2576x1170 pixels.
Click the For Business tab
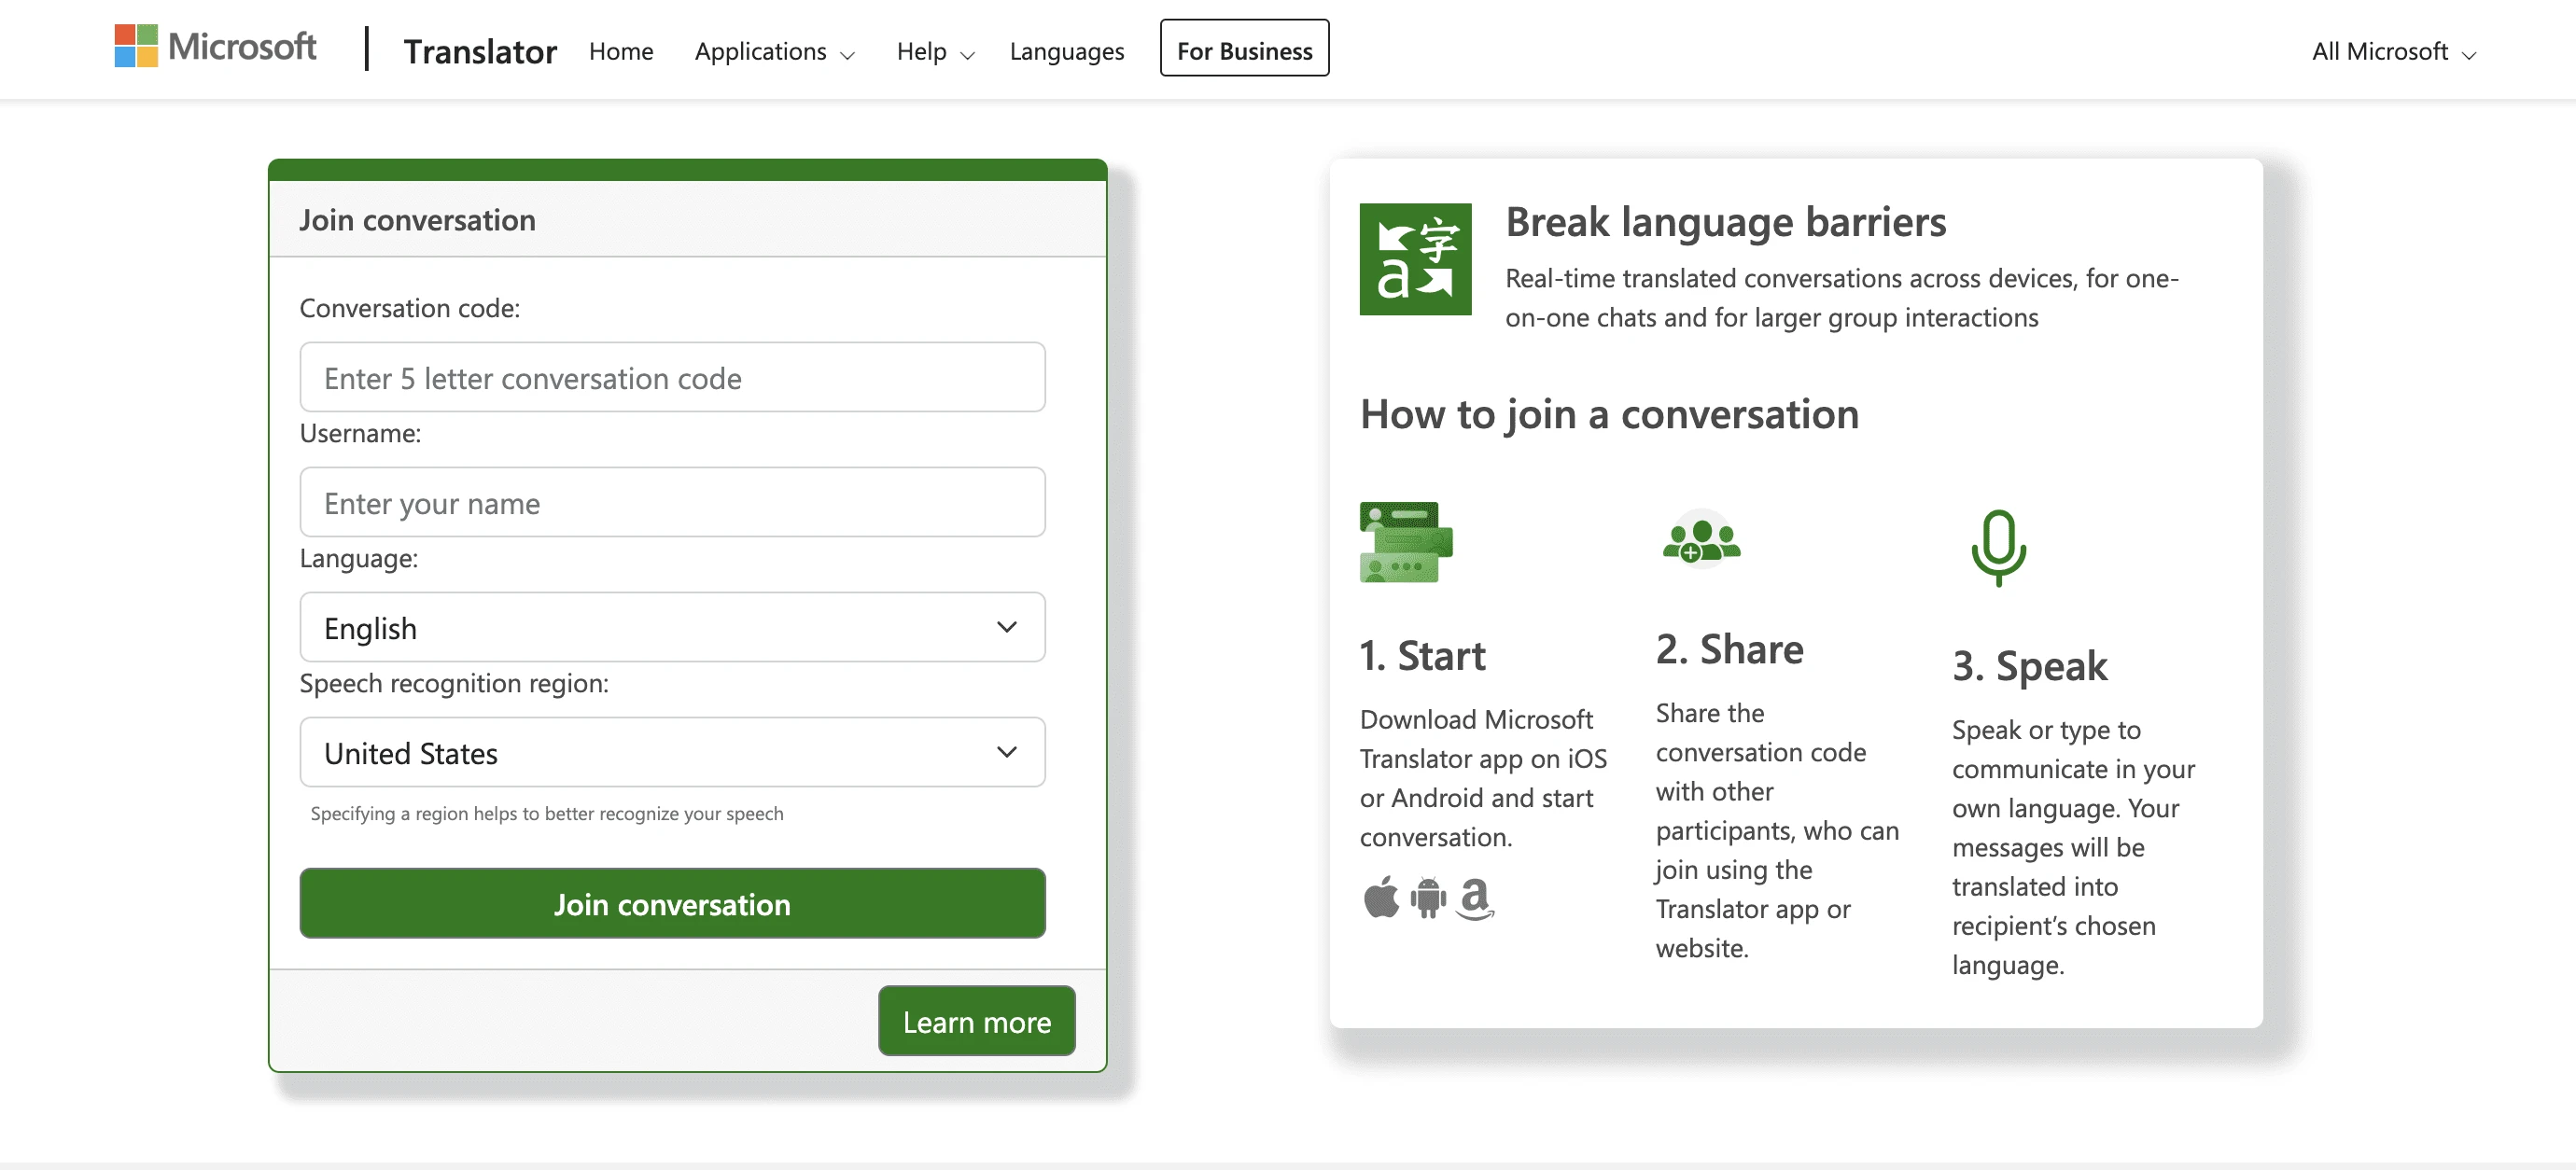(1243, 48)
